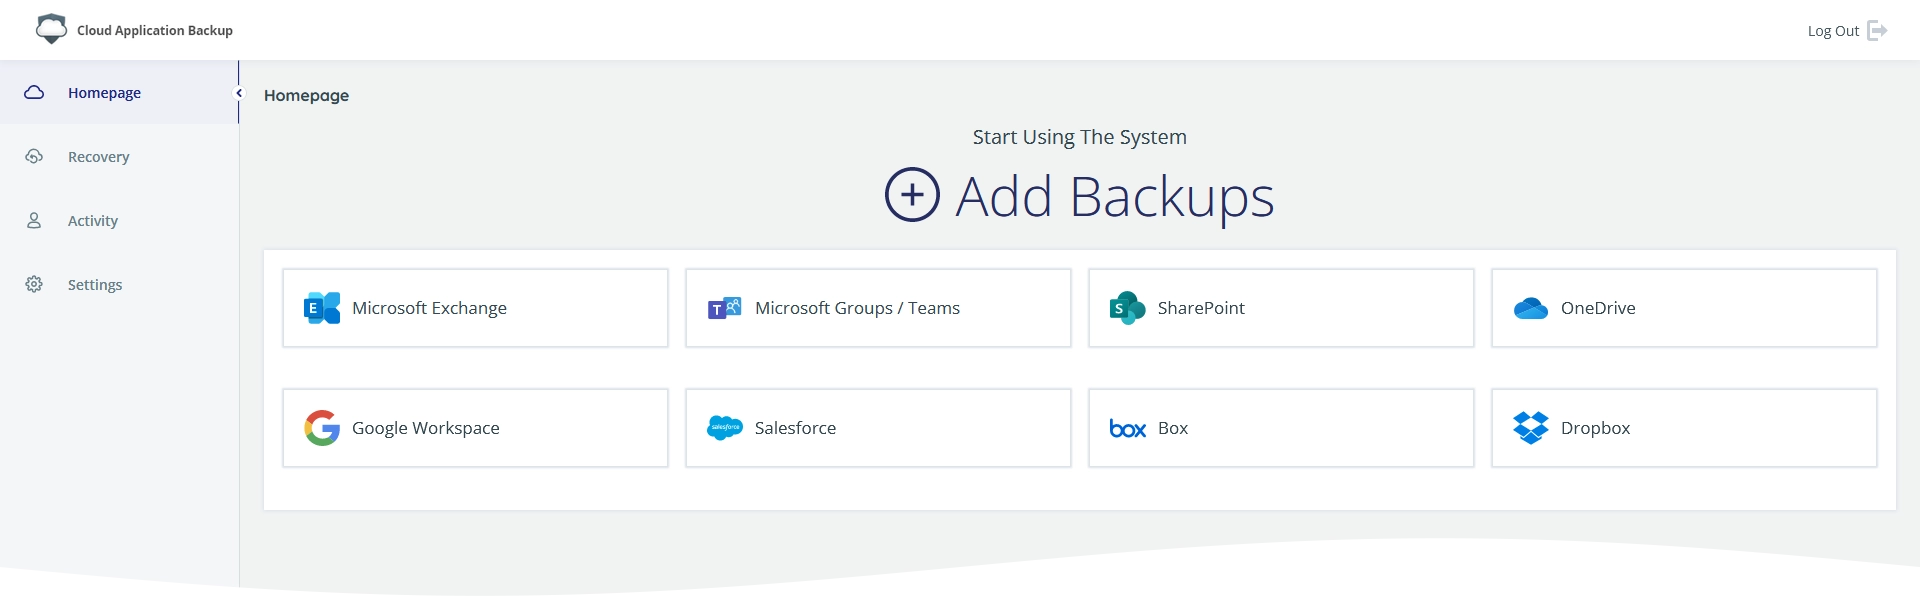The image size is (1920, 596).
Task: Click the Salesforce cloud logo icon
Action: click(x=725, y=428)
